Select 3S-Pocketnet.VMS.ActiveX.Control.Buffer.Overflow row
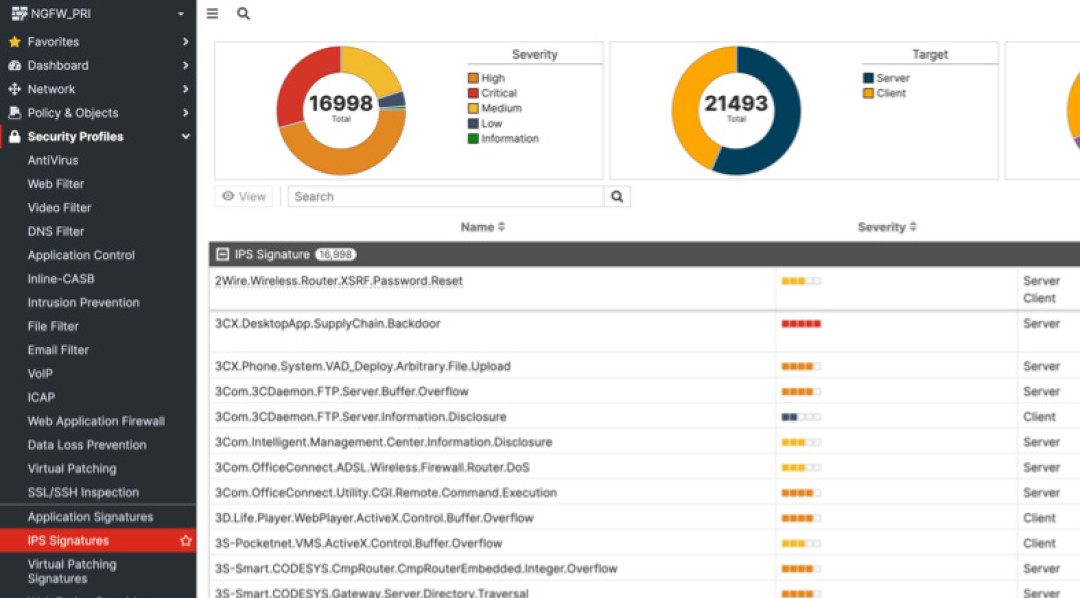 pos(644,543)
